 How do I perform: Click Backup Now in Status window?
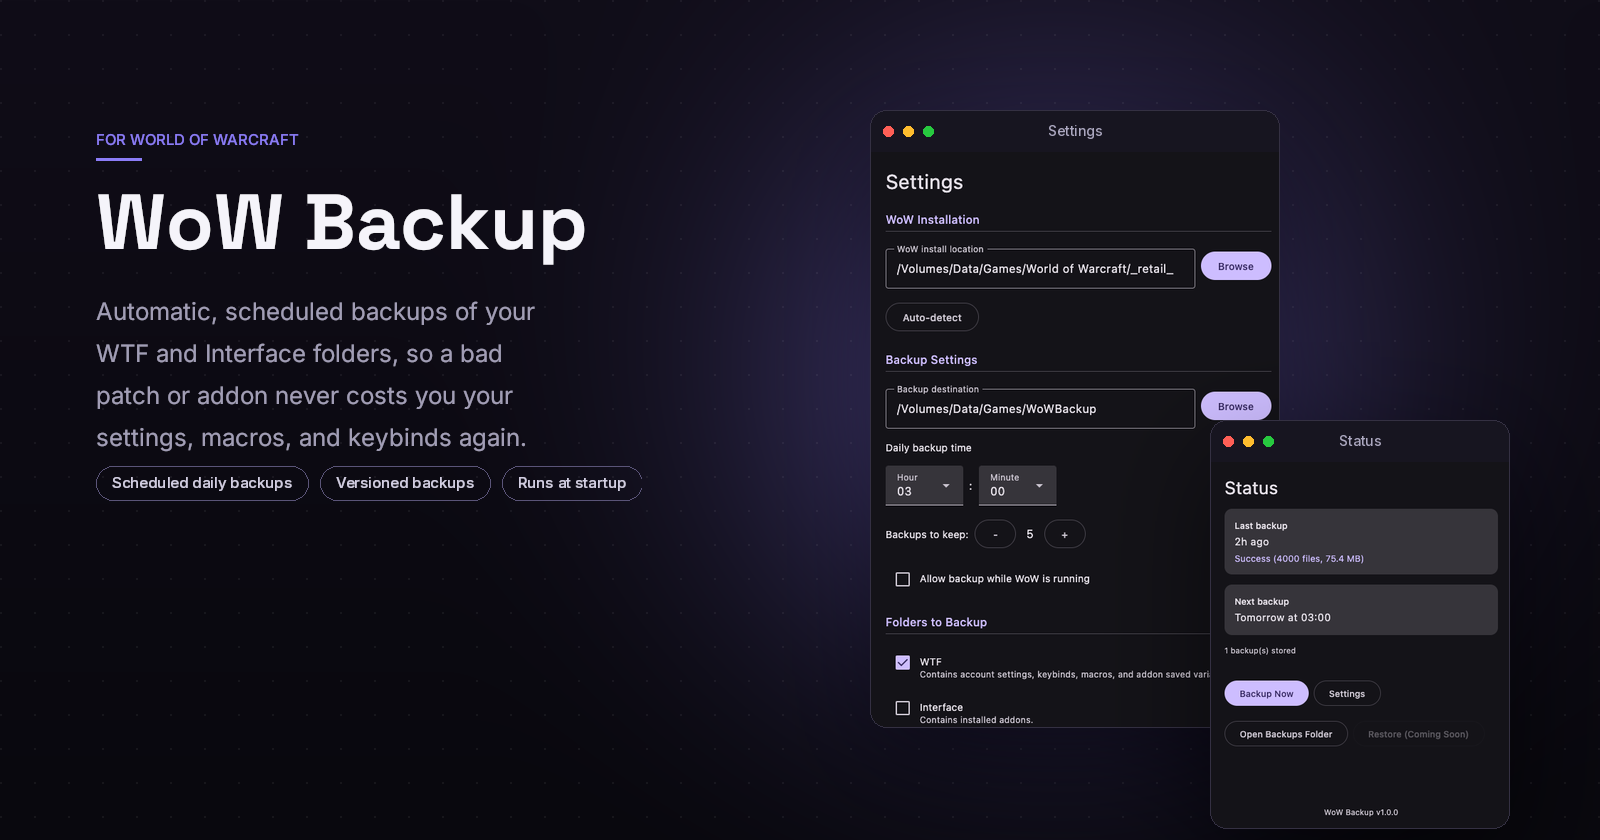pos(1266,693)
